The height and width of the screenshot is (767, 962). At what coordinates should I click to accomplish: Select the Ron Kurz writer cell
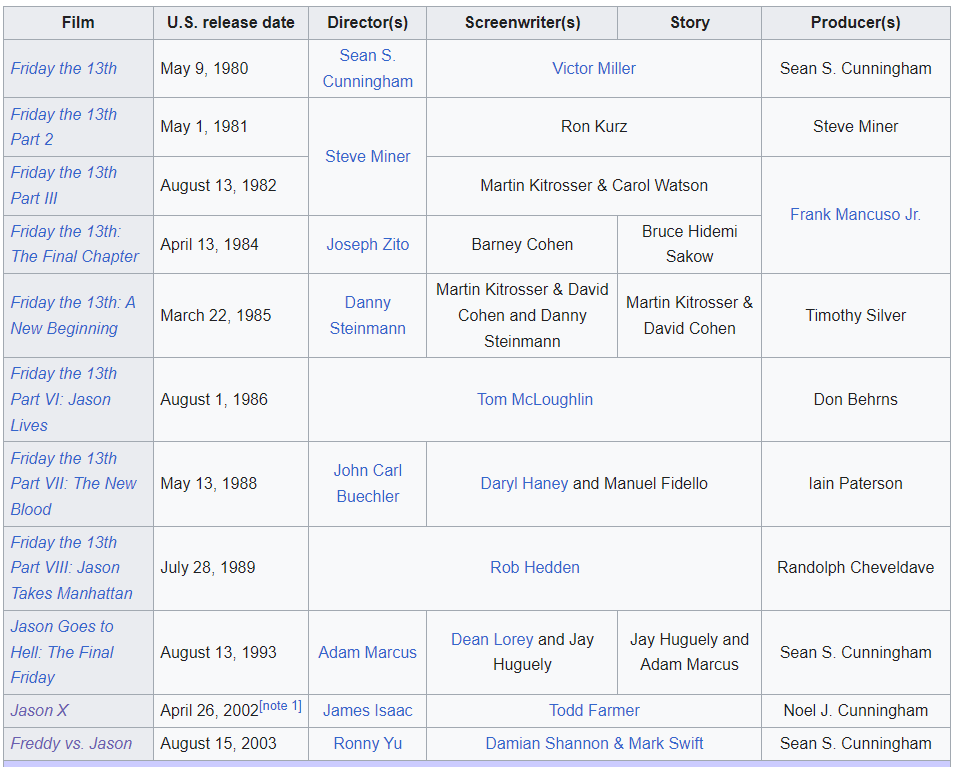click(594, 127)
